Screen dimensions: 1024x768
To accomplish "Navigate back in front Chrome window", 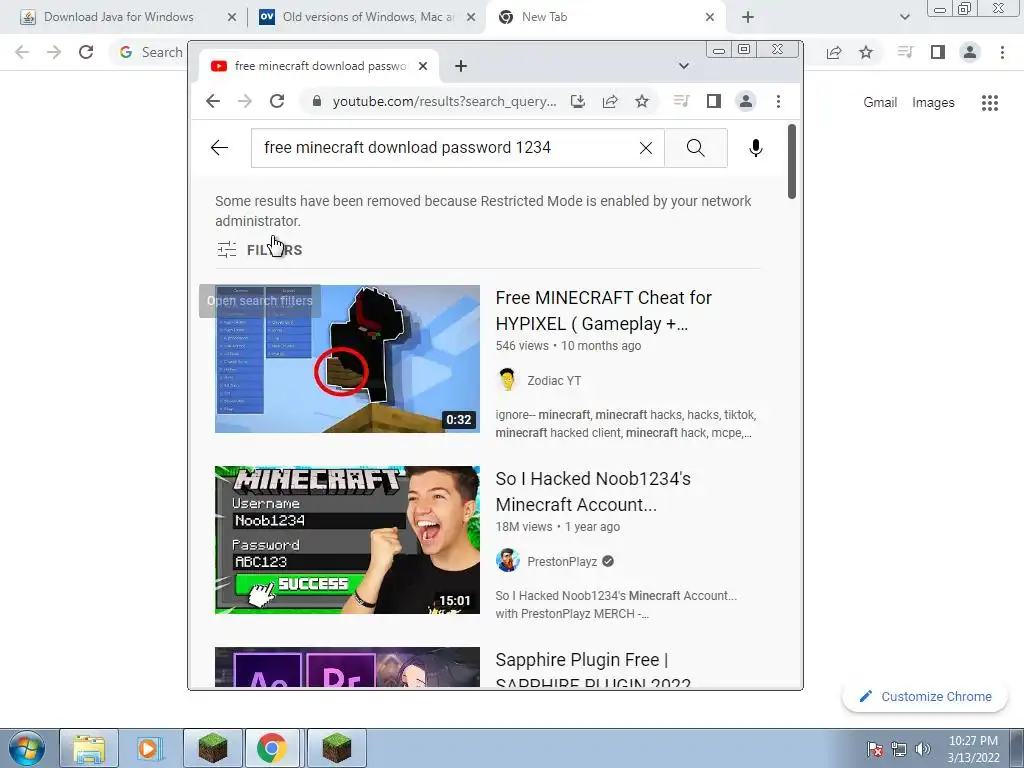I will click(x=213, y=101).
